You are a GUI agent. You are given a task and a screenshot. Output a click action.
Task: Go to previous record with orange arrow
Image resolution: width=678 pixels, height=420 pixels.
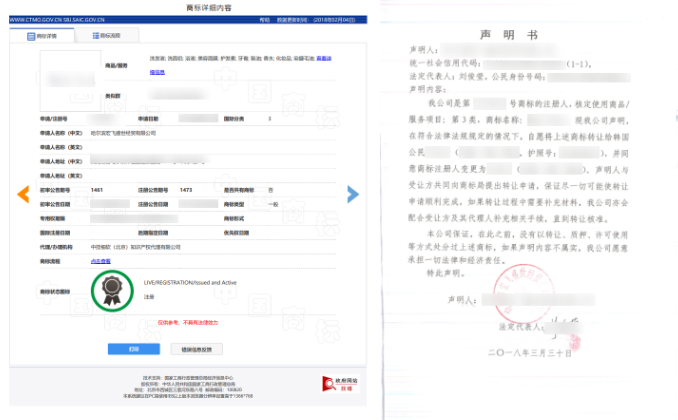coord(23,194)
